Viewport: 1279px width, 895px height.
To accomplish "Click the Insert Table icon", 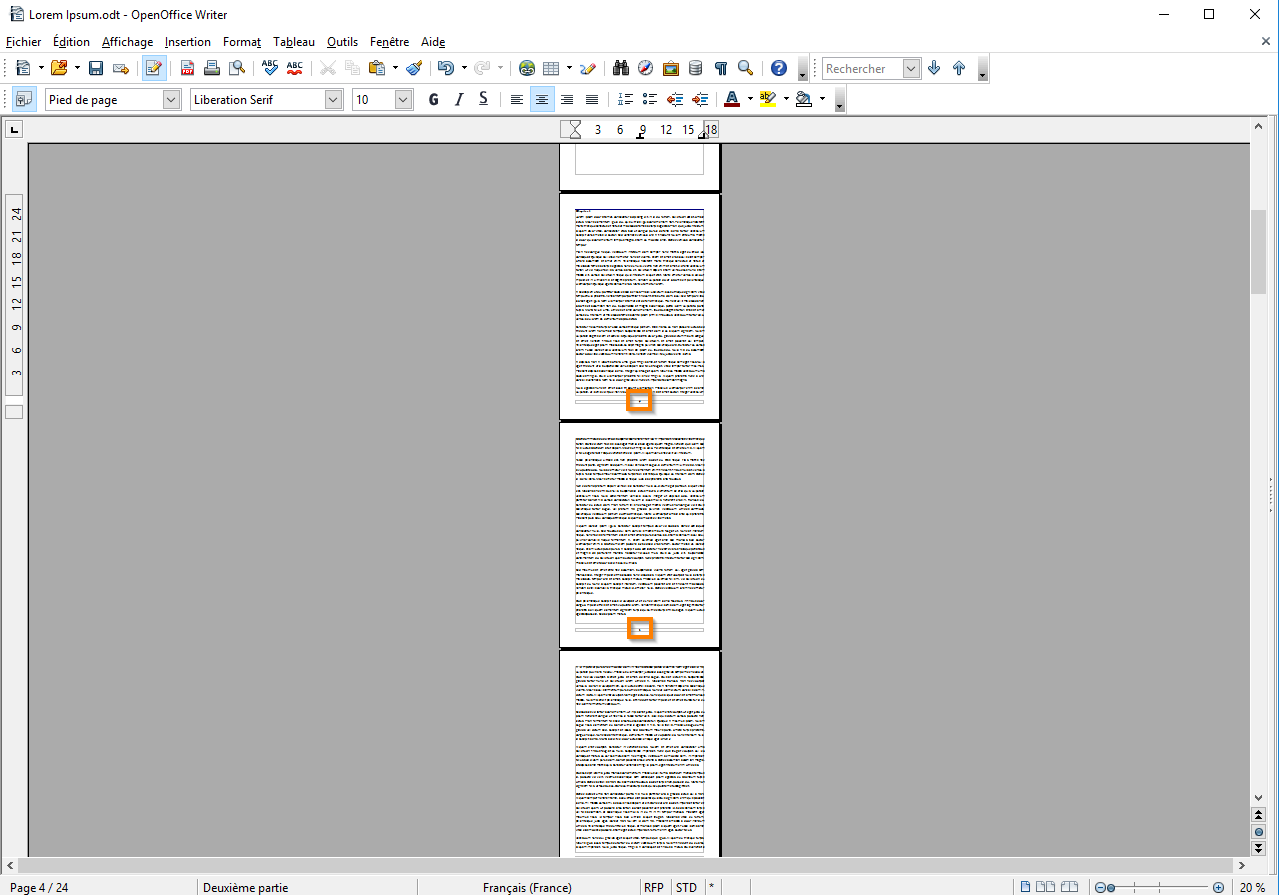I will pyautogui.click(x=551, y=68).
